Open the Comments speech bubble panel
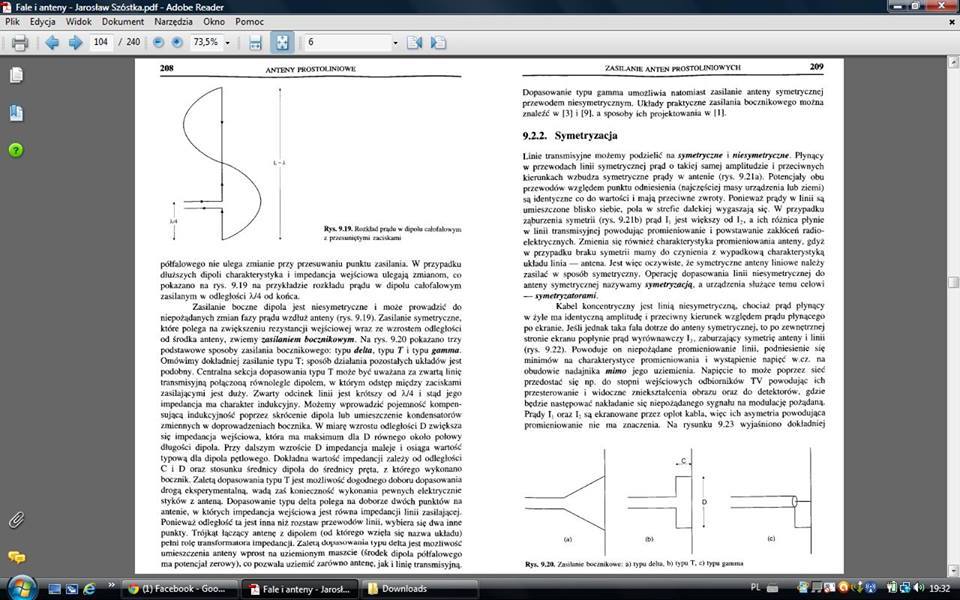The image size is (960, 600). 17,557
